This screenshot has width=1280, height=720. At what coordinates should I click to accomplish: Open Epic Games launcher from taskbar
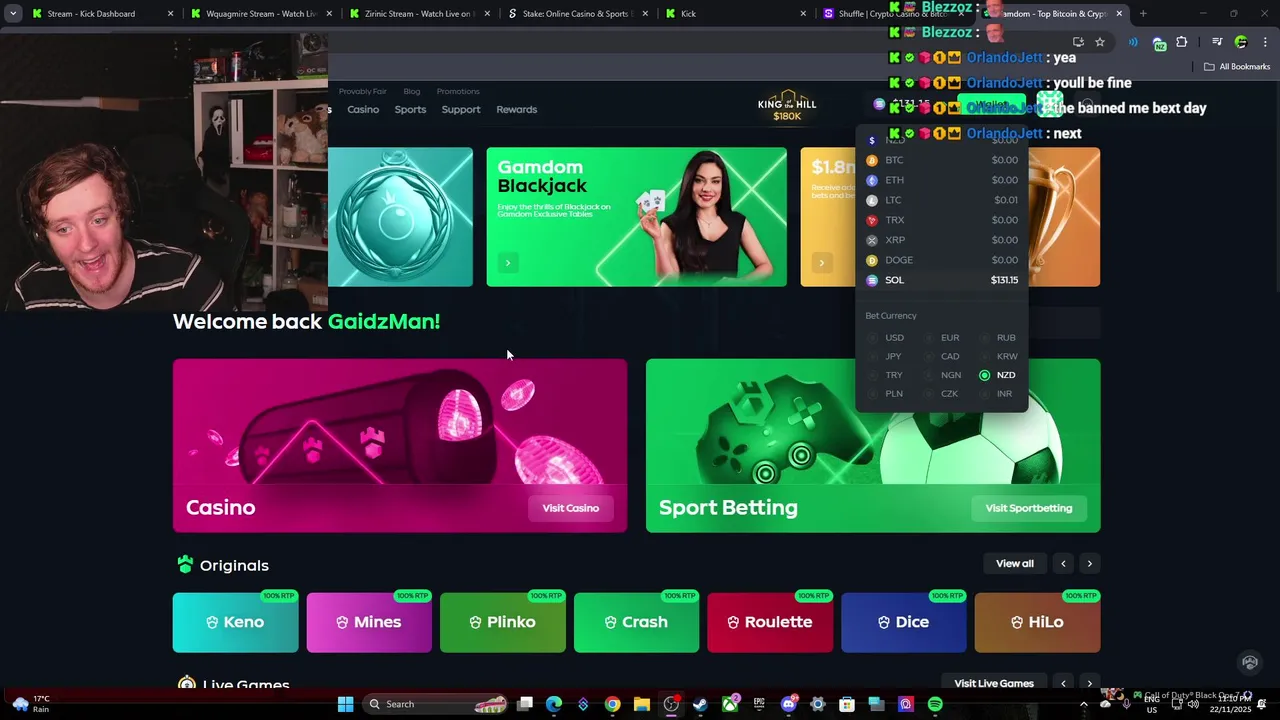(759, 704)
